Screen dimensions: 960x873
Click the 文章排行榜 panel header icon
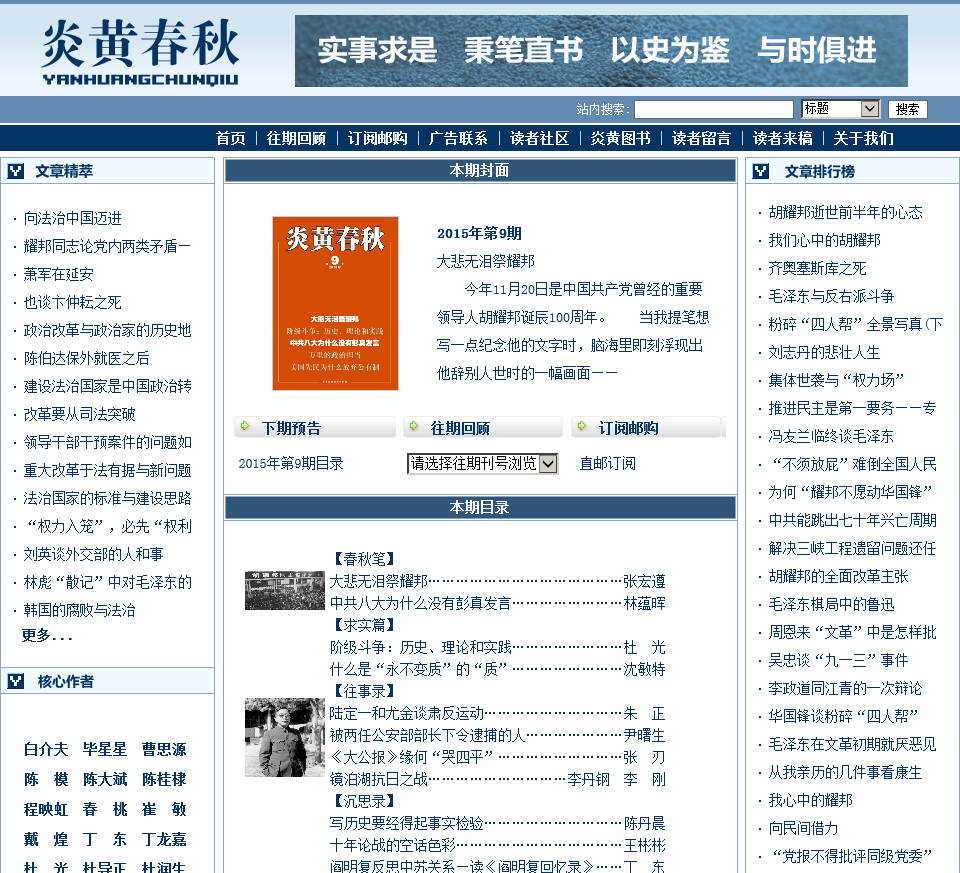click(760, 171)
